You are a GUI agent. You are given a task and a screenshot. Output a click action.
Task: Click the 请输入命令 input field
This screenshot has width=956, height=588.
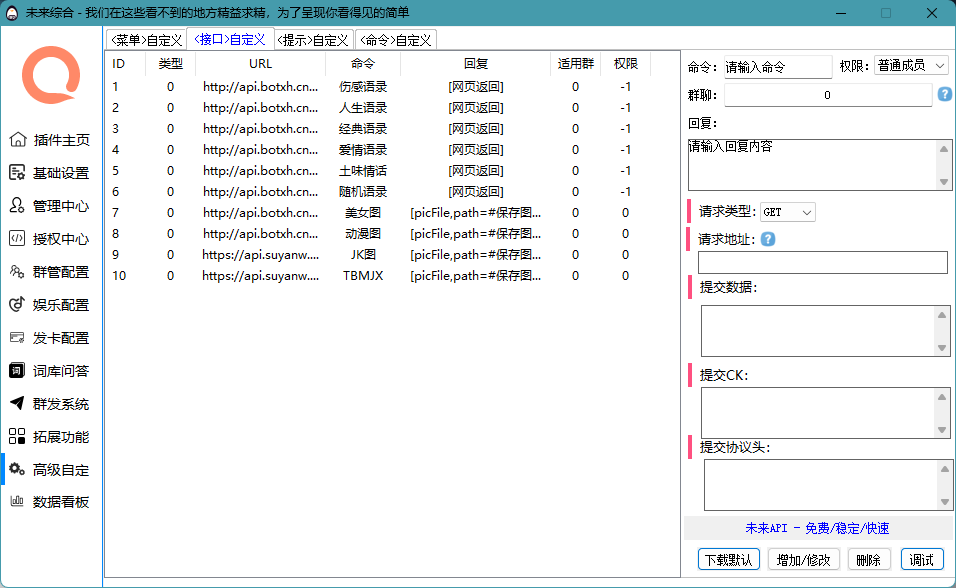coord(778,67)
